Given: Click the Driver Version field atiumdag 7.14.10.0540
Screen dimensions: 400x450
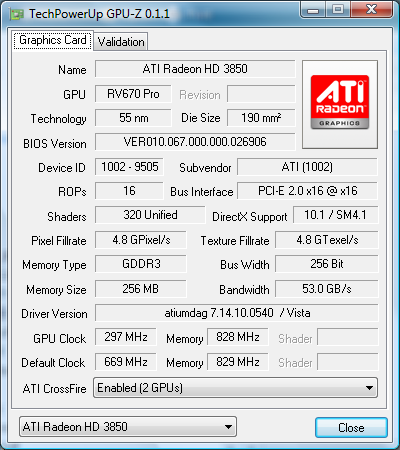Looking at the screenshot, I should [x=237, y=313].
